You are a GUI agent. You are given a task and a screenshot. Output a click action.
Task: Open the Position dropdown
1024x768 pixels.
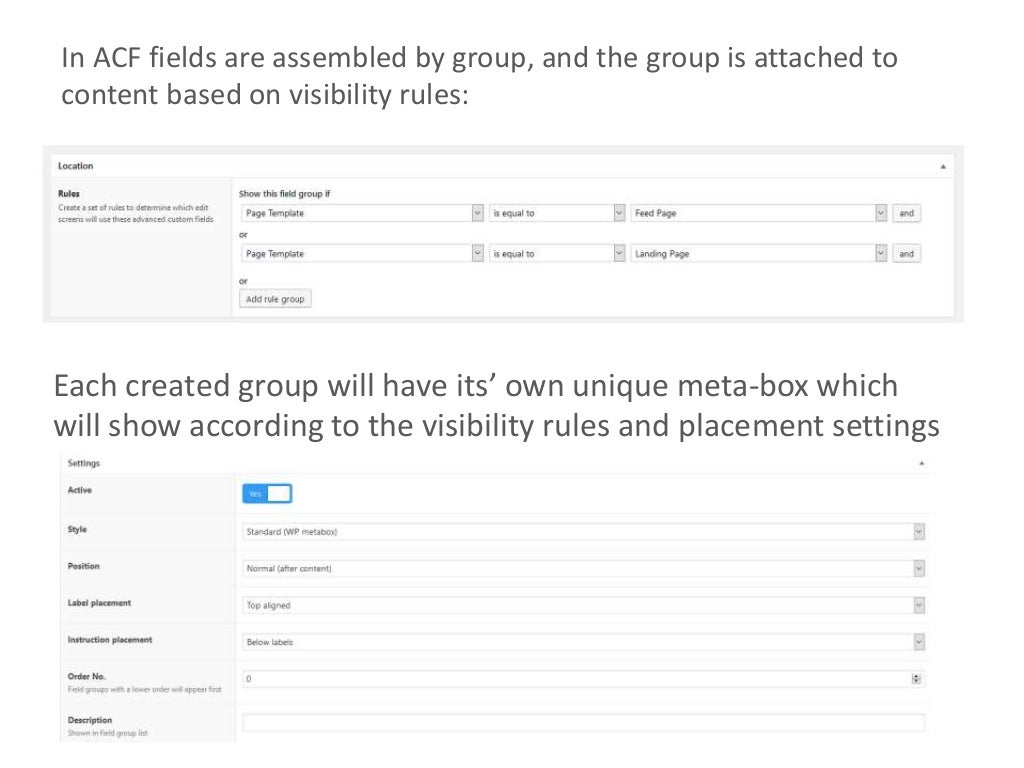coord(583,568)
